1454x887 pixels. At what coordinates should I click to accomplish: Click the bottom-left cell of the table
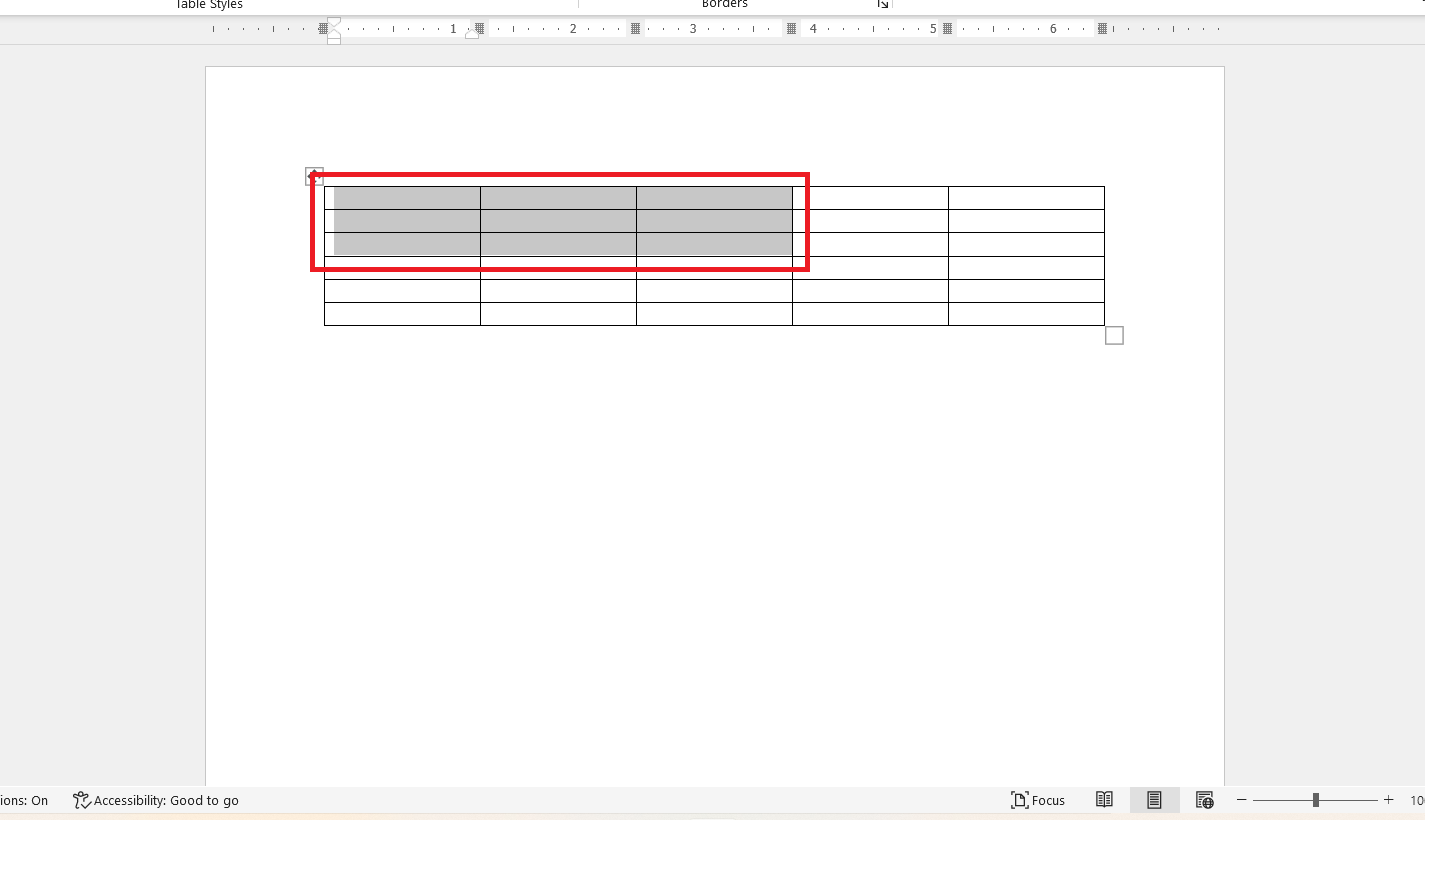[x=402, y=314]
